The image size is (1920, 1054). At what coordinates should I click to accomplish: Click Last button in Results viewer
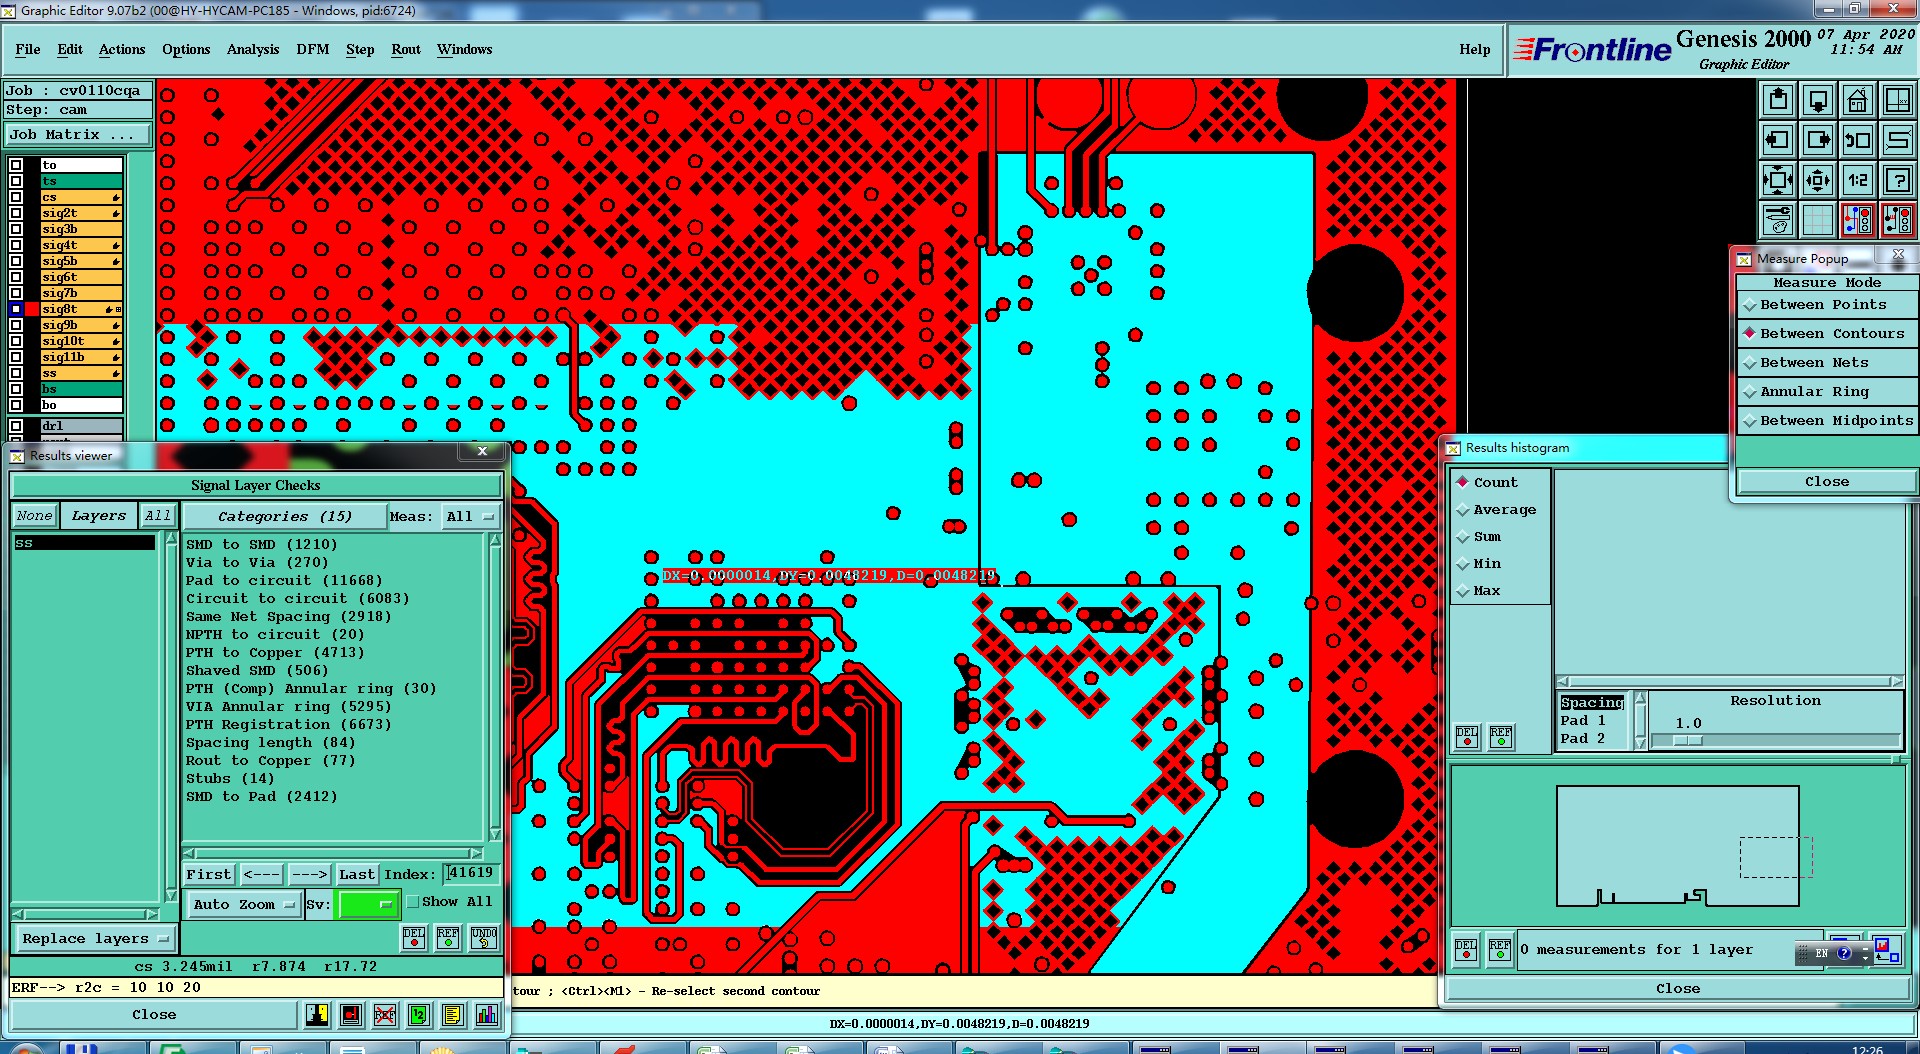[x=356, y=875]
